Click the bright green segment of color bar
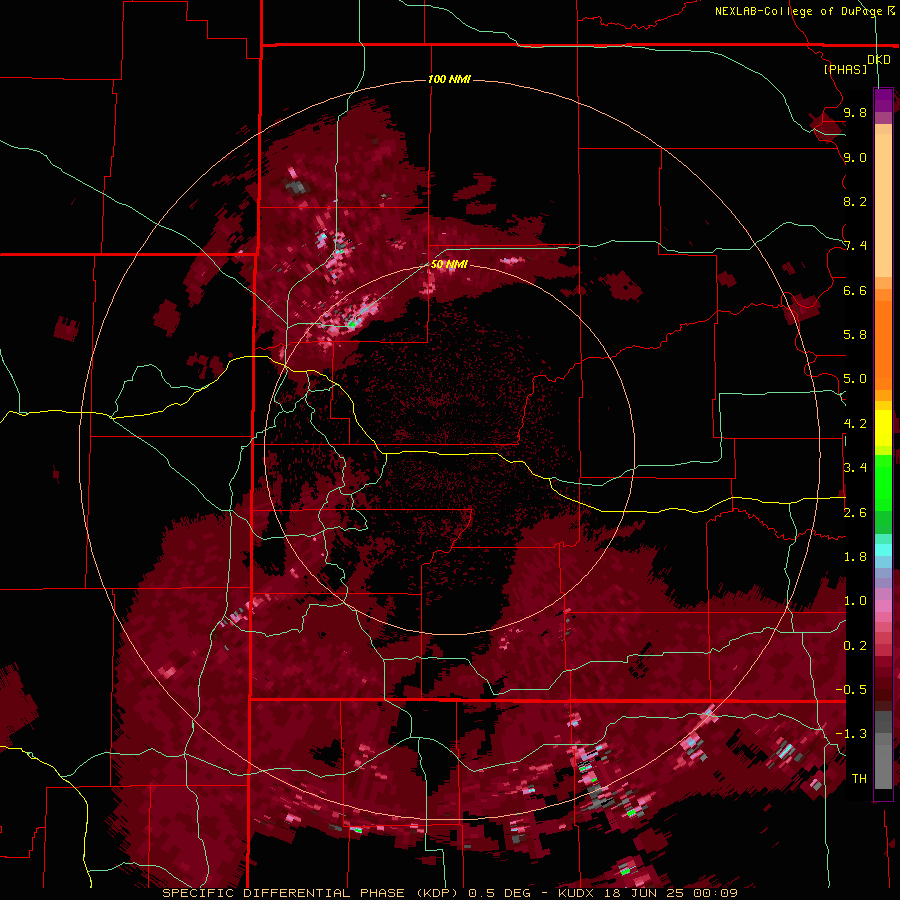 pos(883,482)
